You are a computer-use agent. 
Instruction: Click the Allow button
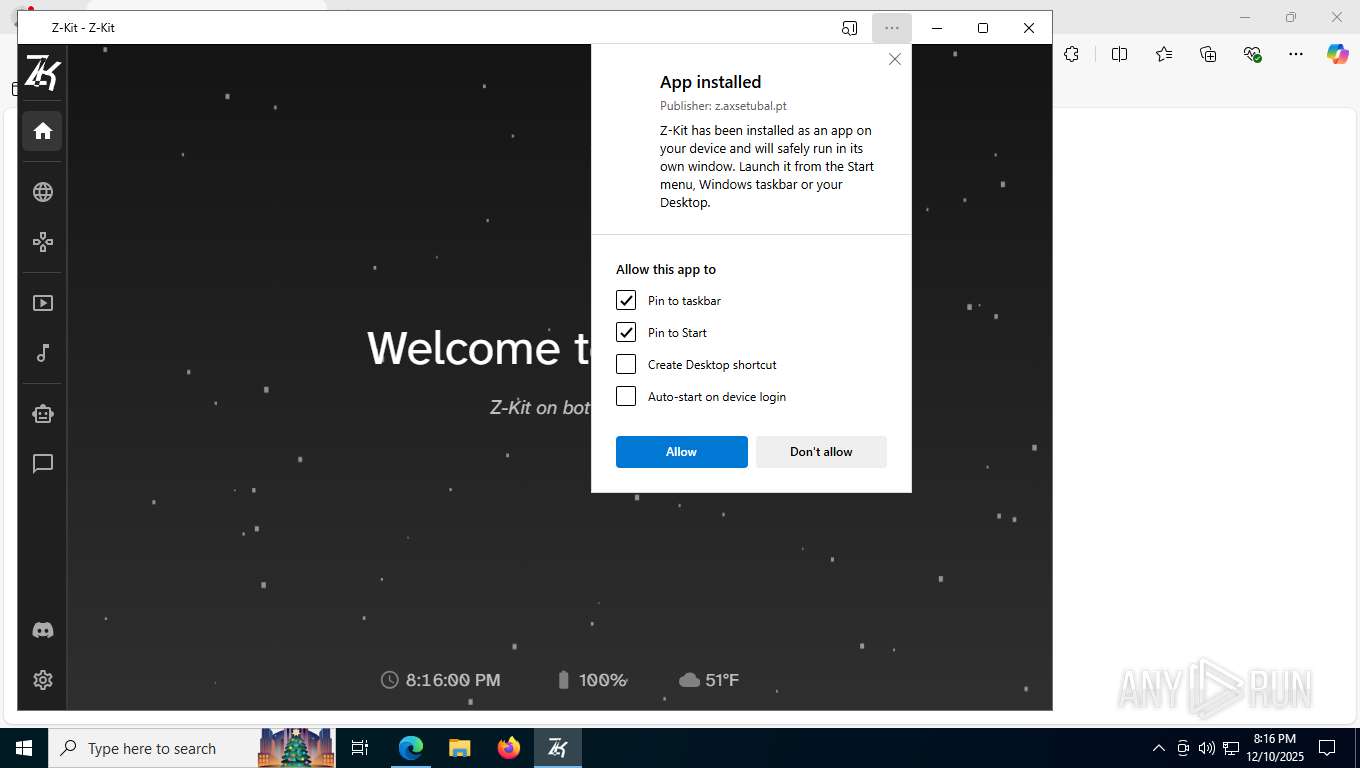682,452
